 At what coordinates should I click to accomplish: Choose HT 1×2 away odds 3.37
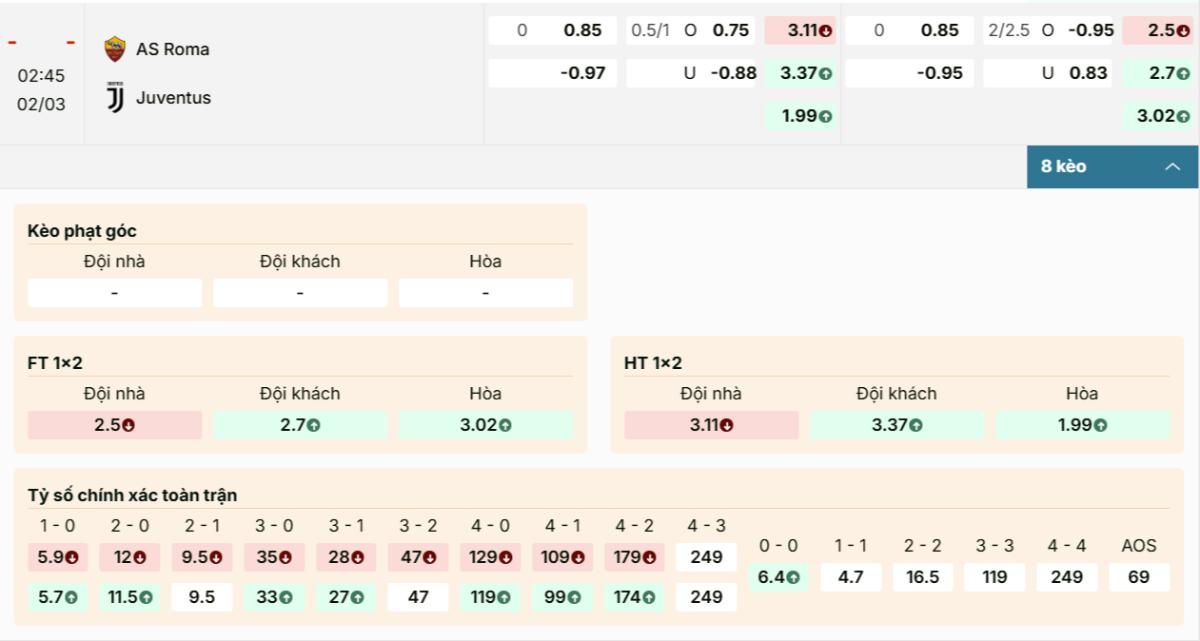pos(896,425)
